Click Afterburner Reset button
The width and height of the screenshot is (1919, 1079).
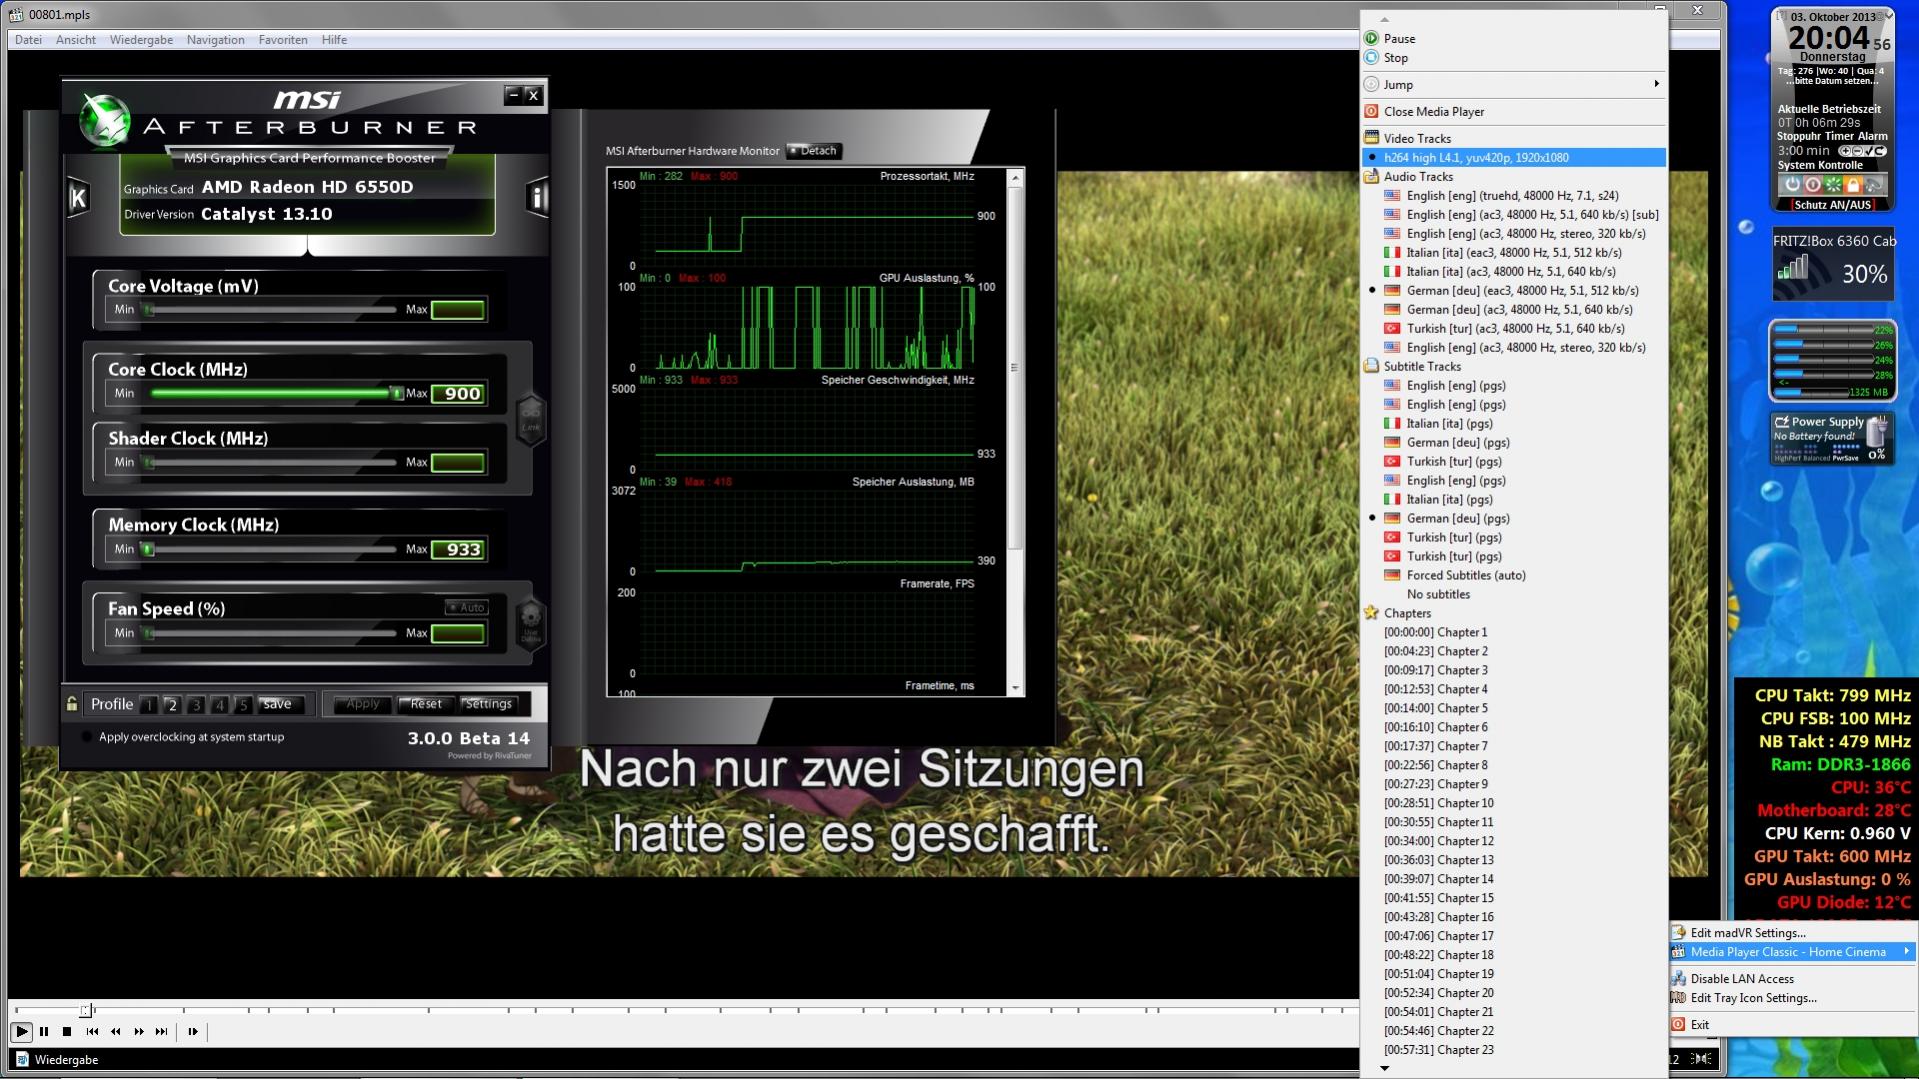pyautogui.click(x=425, y=704)
